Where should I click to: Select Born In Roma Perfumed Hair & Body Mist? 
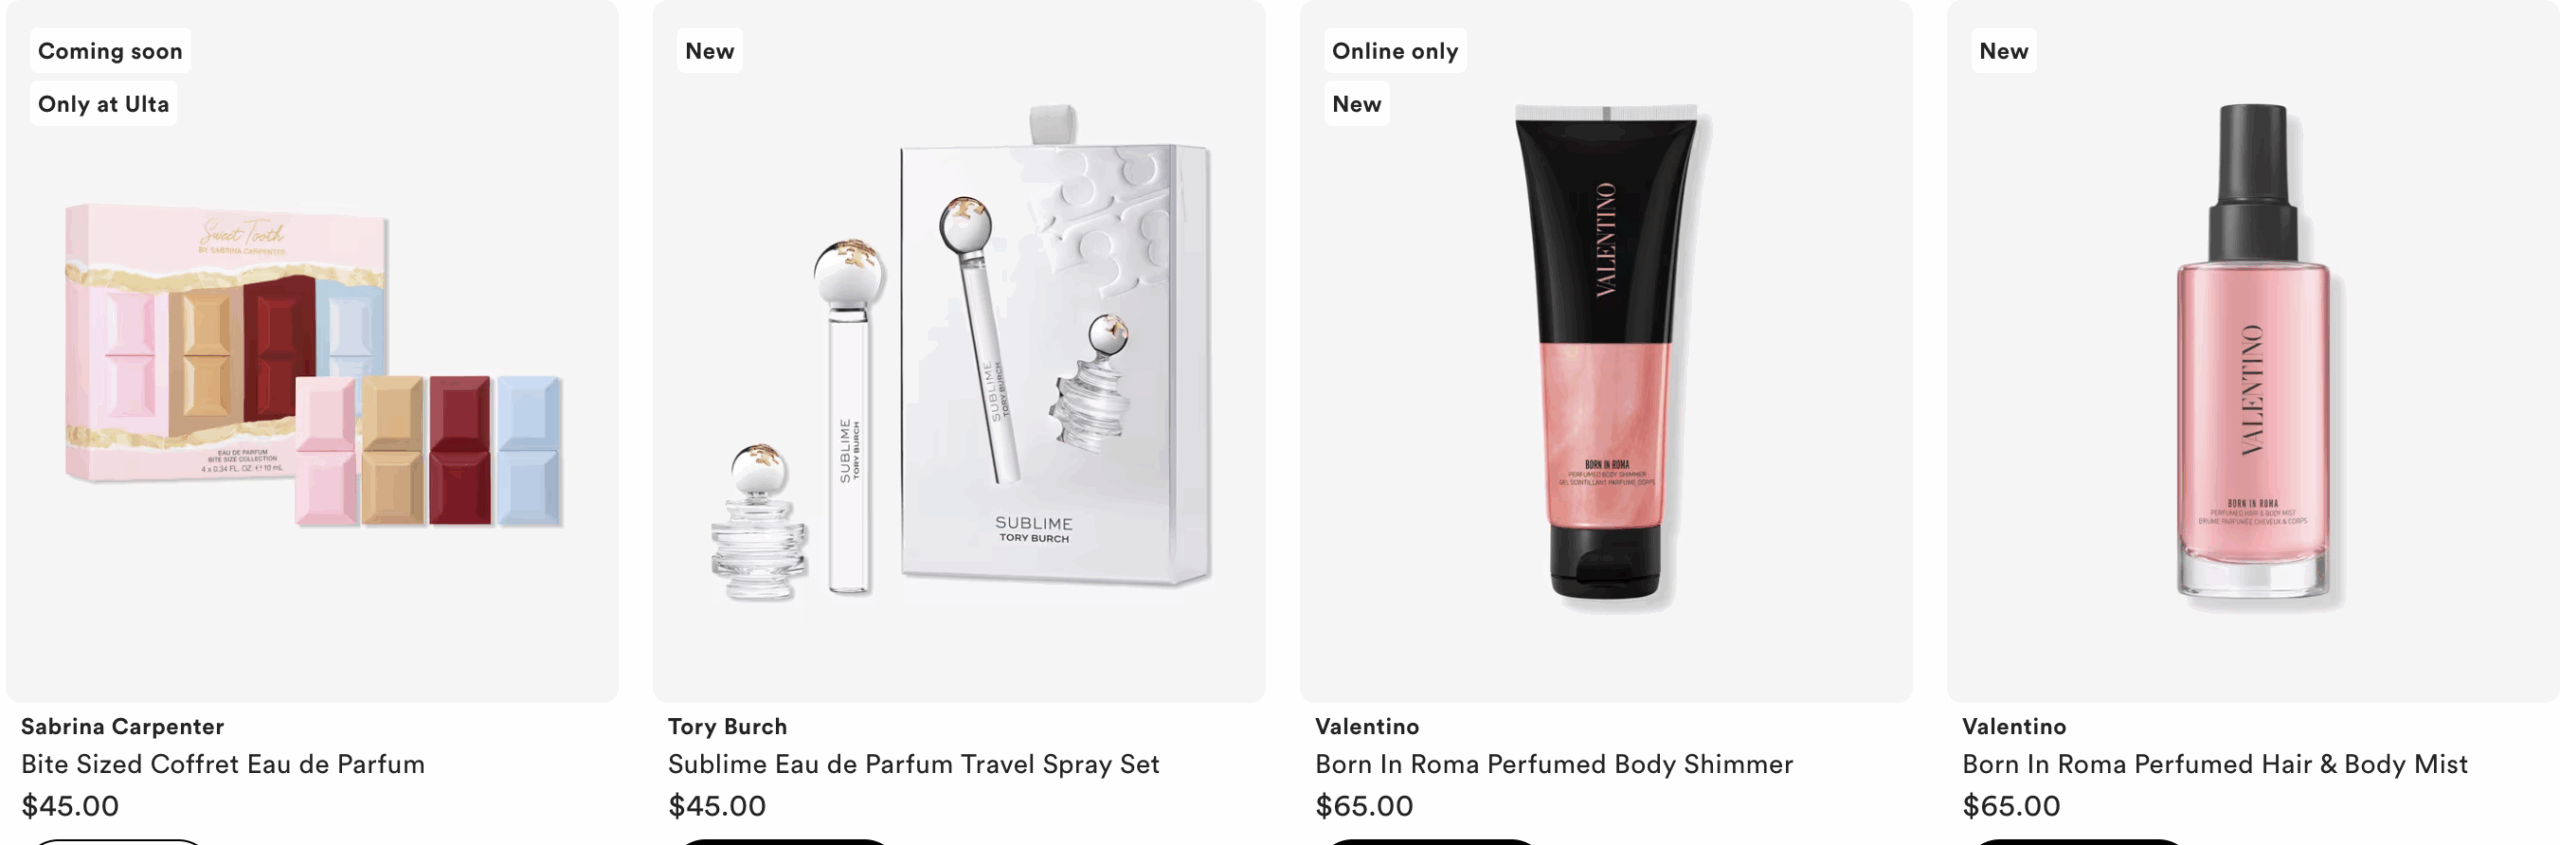(x=2215, y=765)
